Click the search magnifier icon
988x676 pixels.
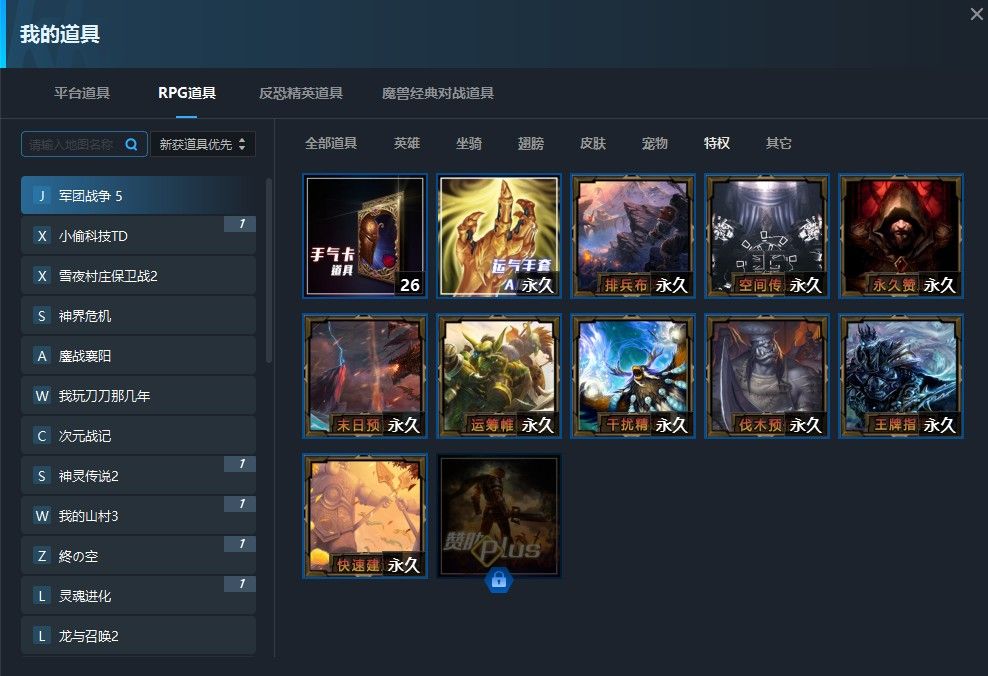point(132,144)
